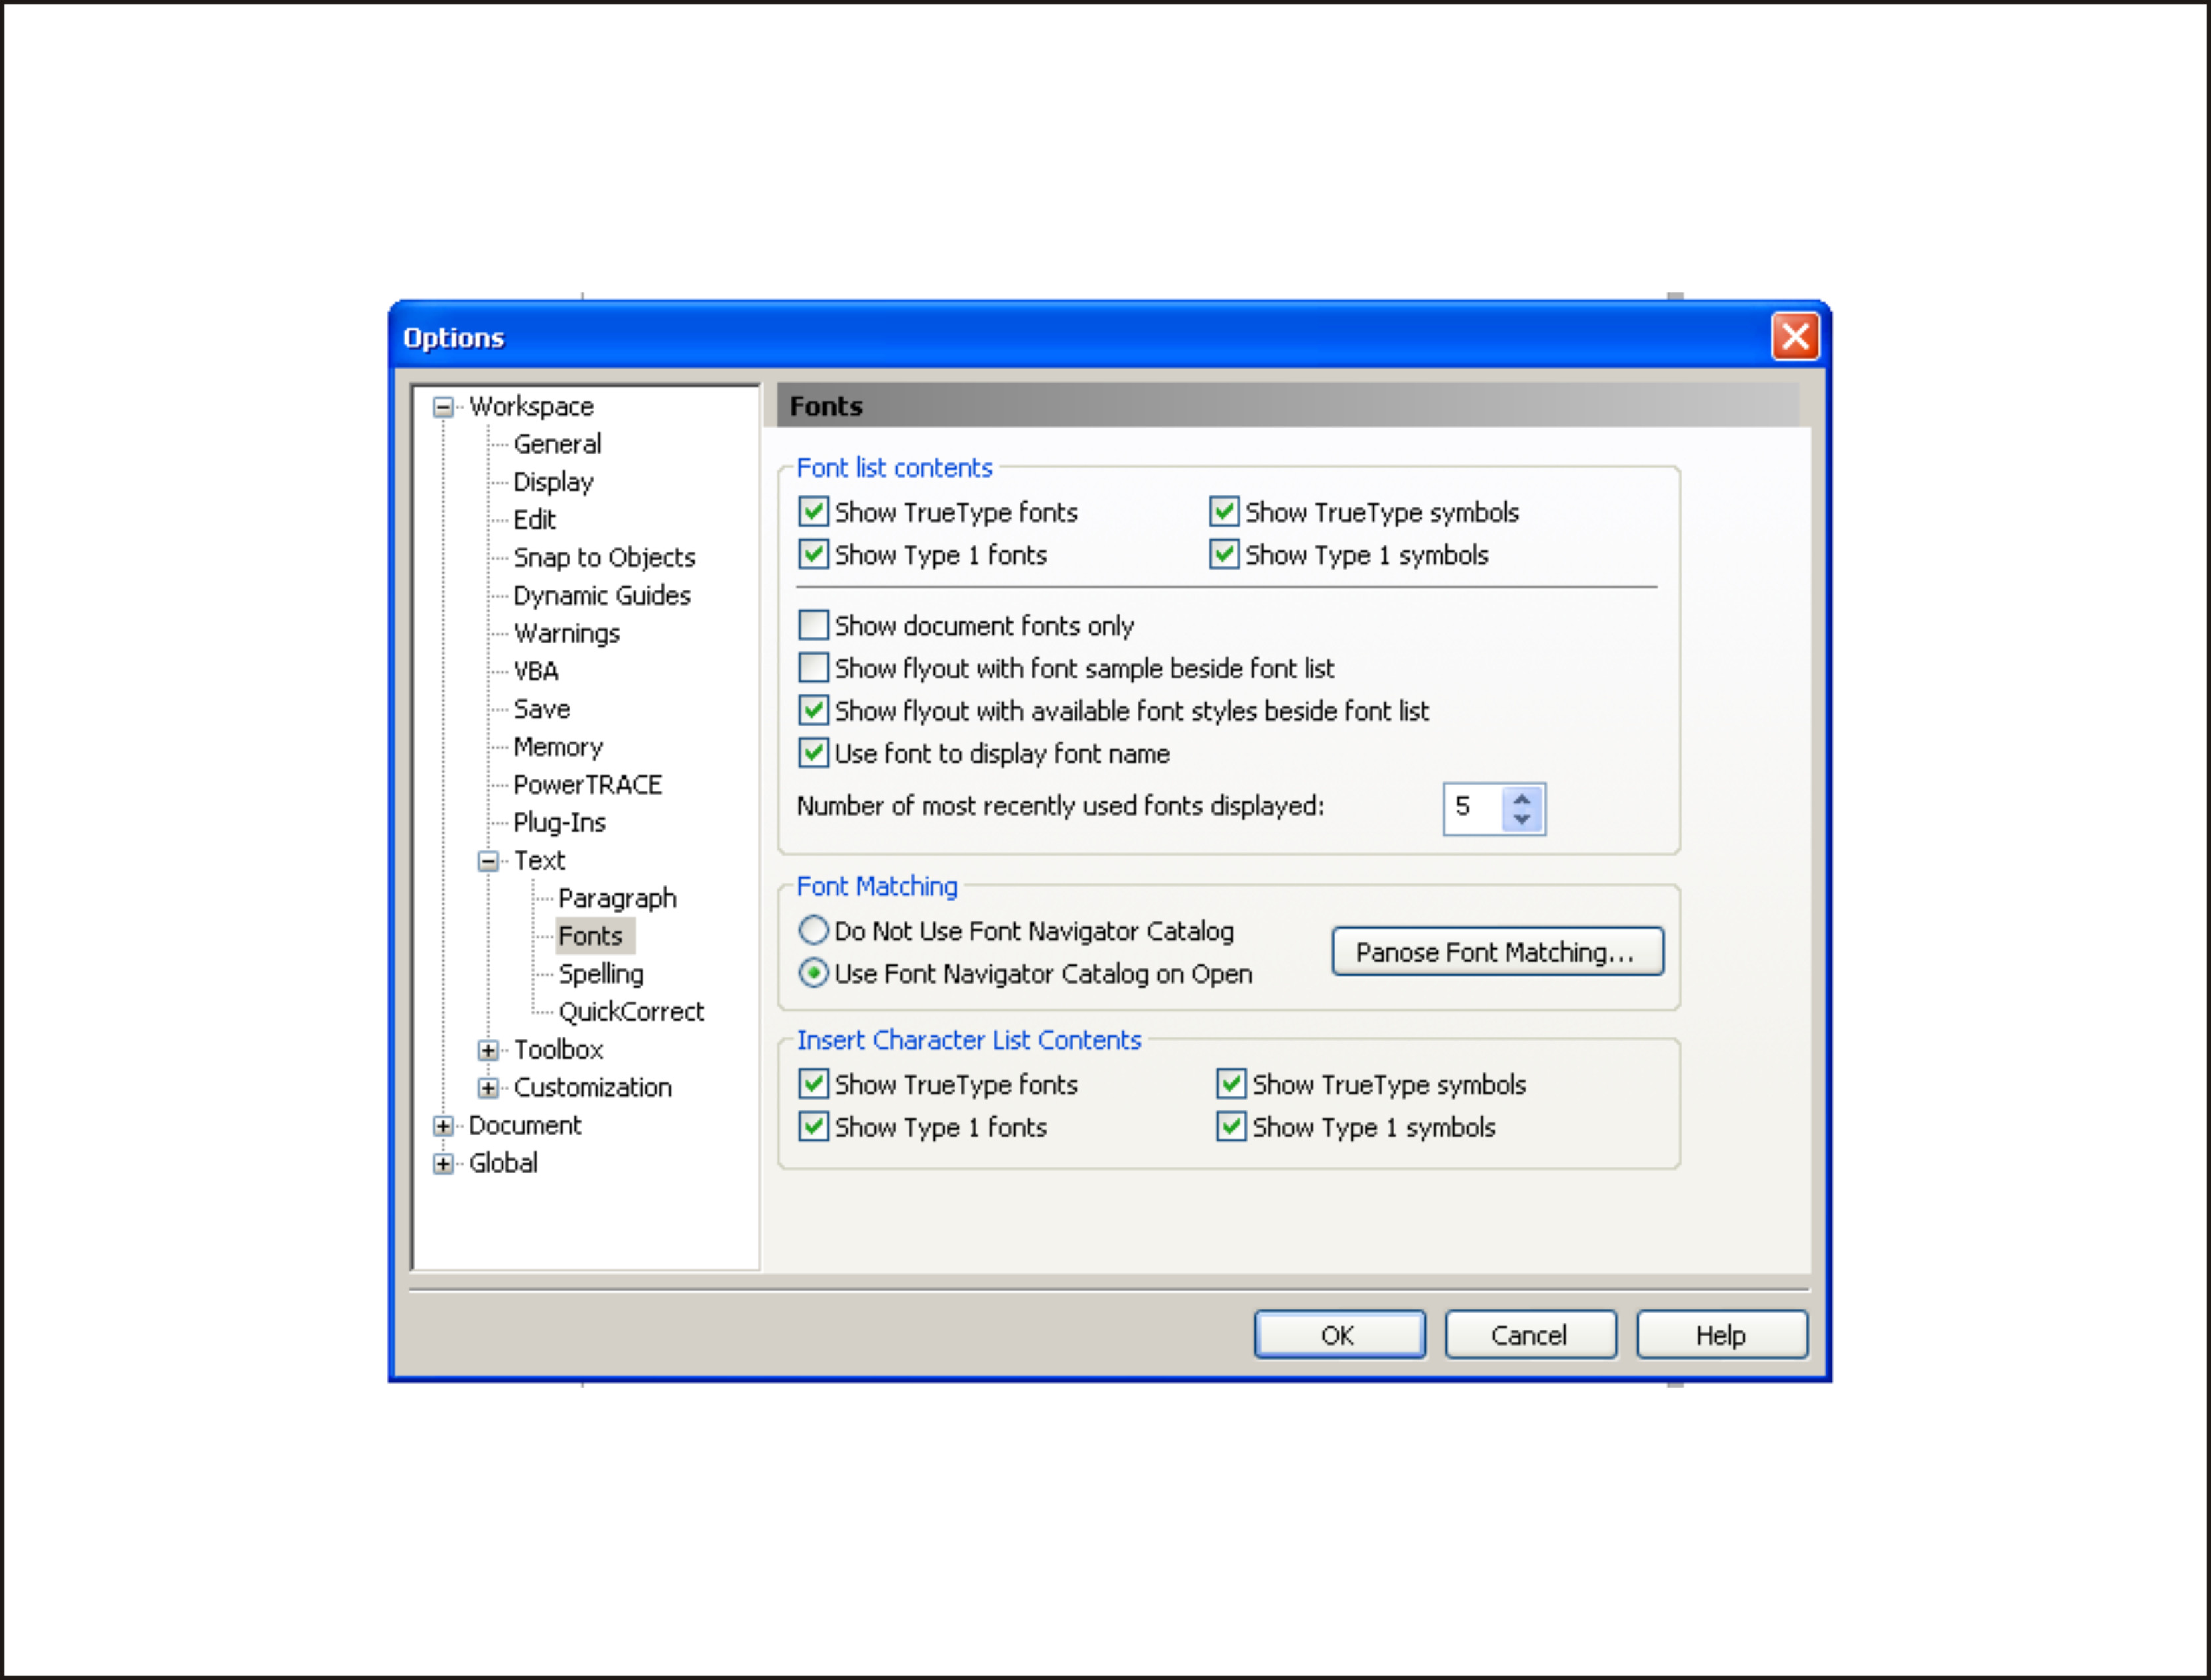This screenshot has height=1680, width=2211.
Task: Enable Show document fonts only checkbox
Action: point(814,626)
